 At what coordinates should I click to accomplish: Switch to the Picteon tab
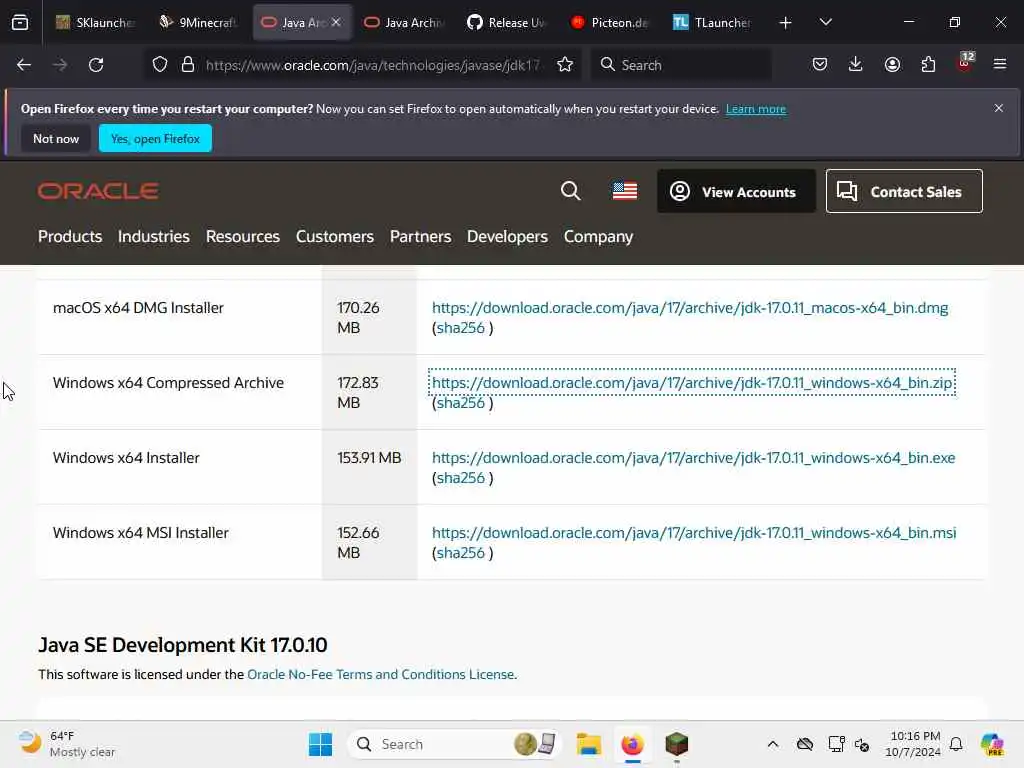point(610,22)
